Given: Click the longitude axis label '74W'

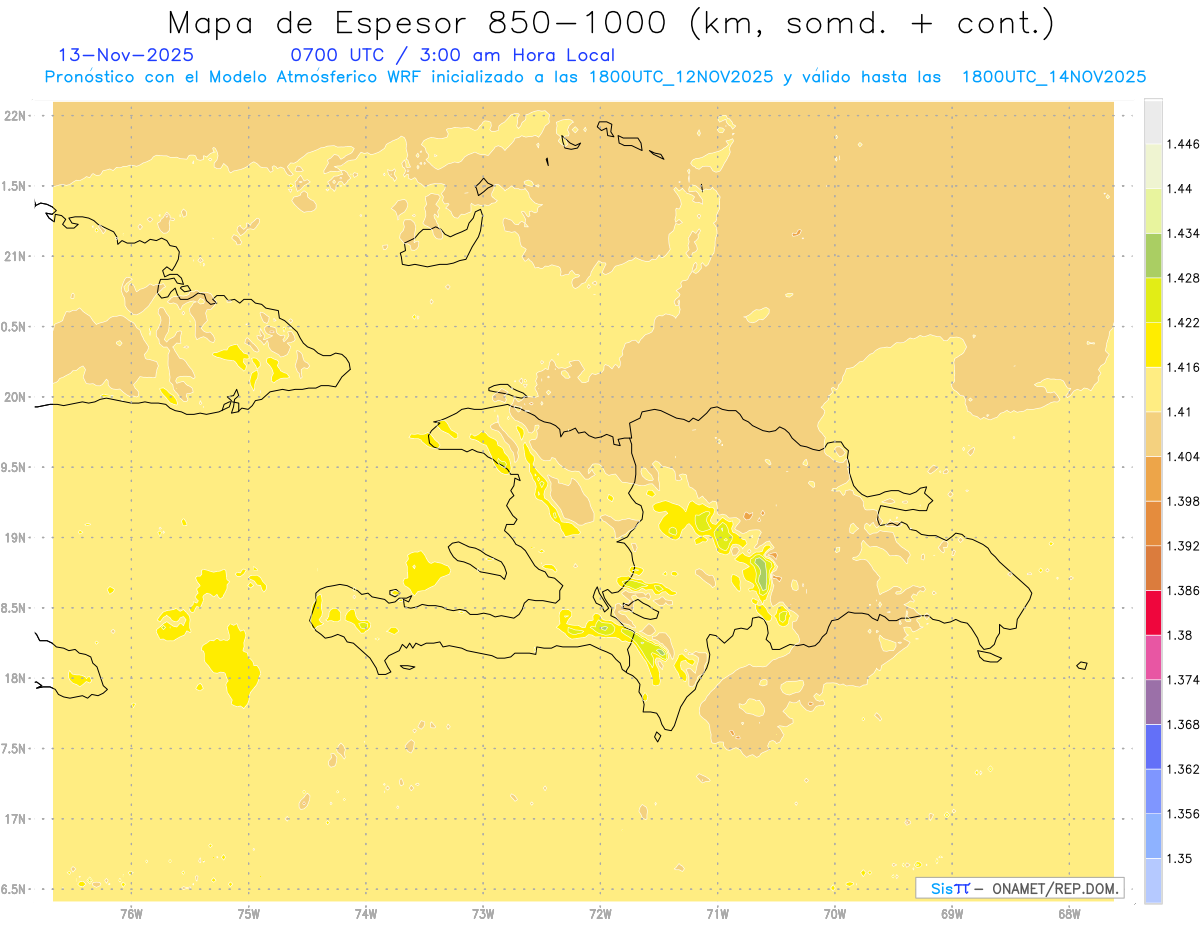Looking at the screenshot, I should [x=365, y=913].
